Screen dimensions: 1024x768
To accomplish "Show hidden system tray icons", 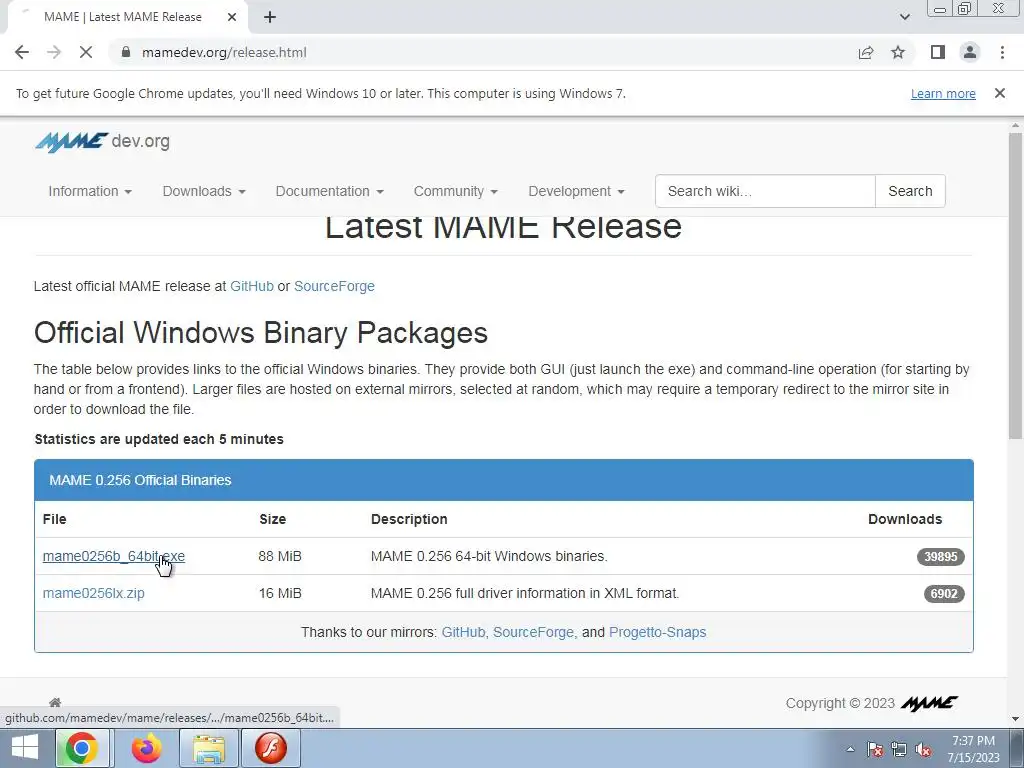I will tap(850, 750).
